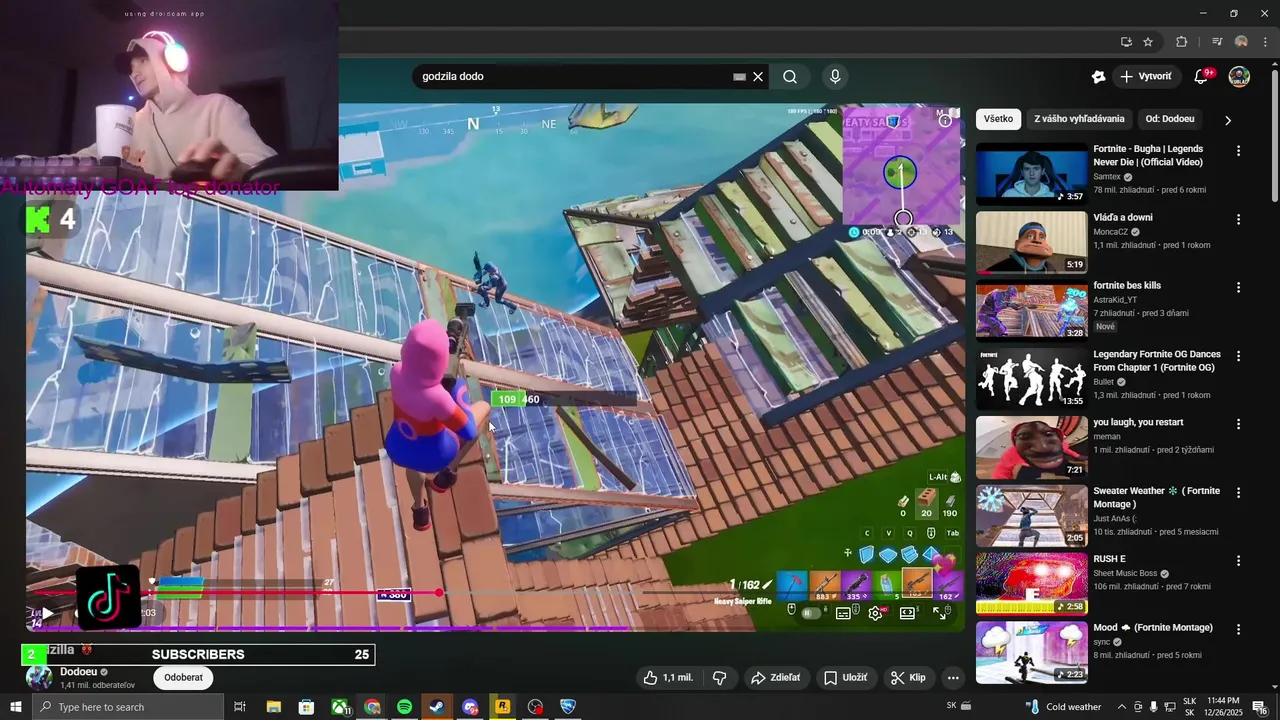The height and width of the screenshot is (720, 1280).
Task: Create a clip with Klip button
Action: click(x=909, y=677)
